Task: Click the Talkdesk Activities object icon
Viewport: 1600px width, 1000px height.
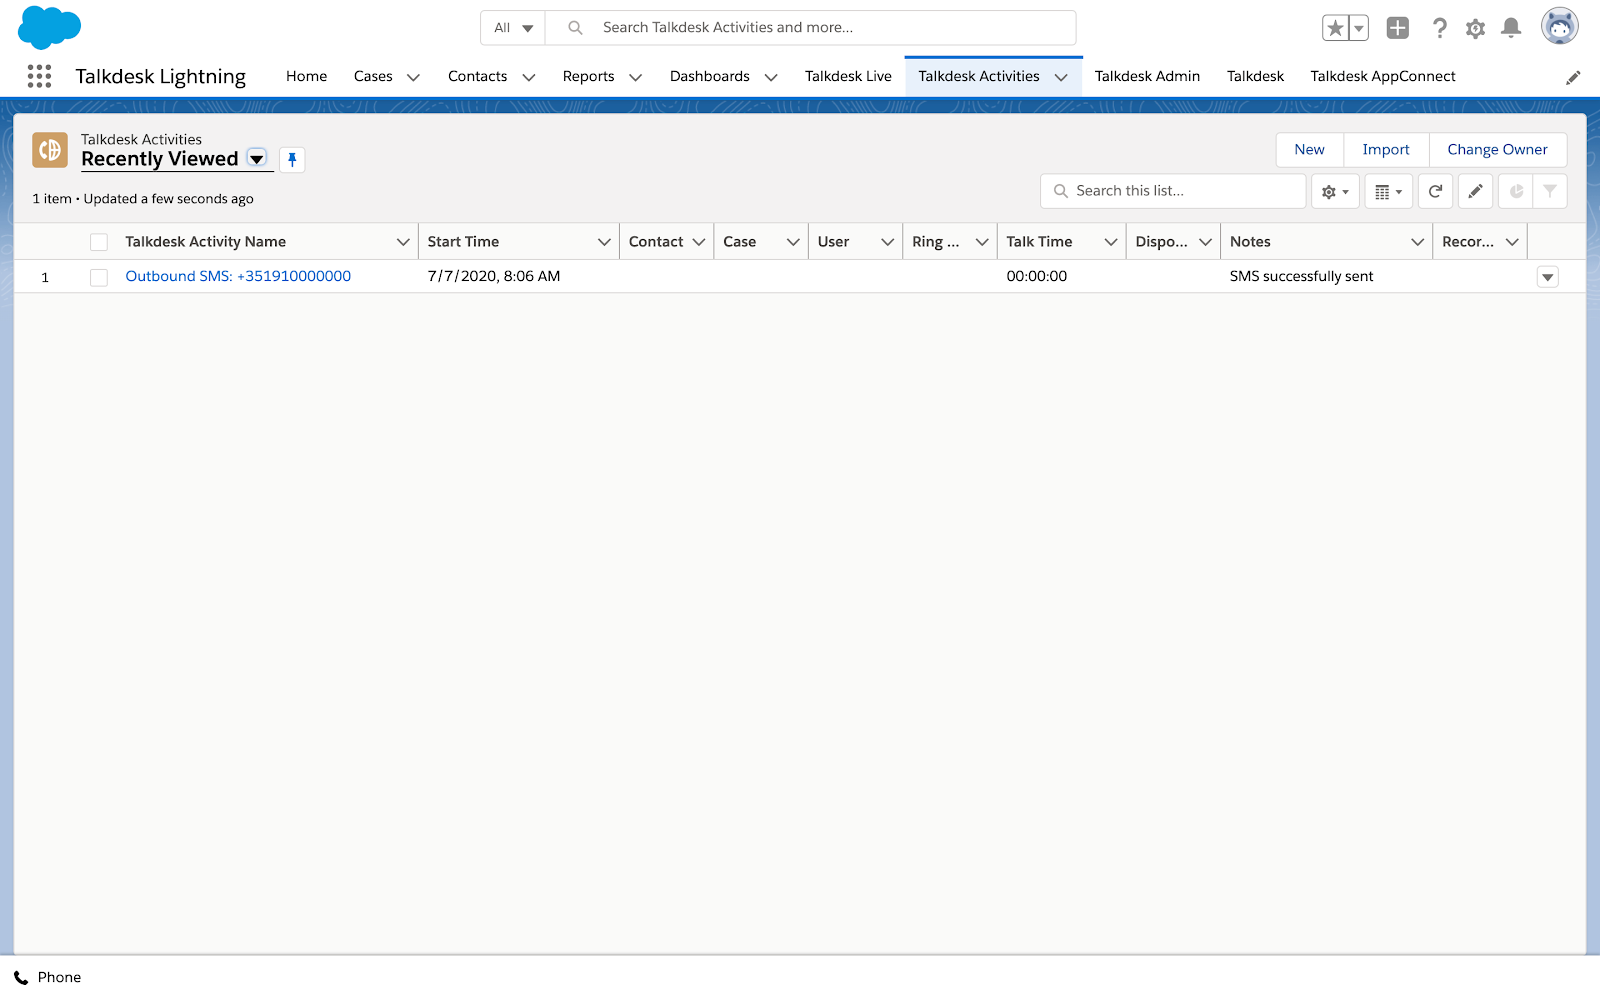Action: tap(50, 150)
